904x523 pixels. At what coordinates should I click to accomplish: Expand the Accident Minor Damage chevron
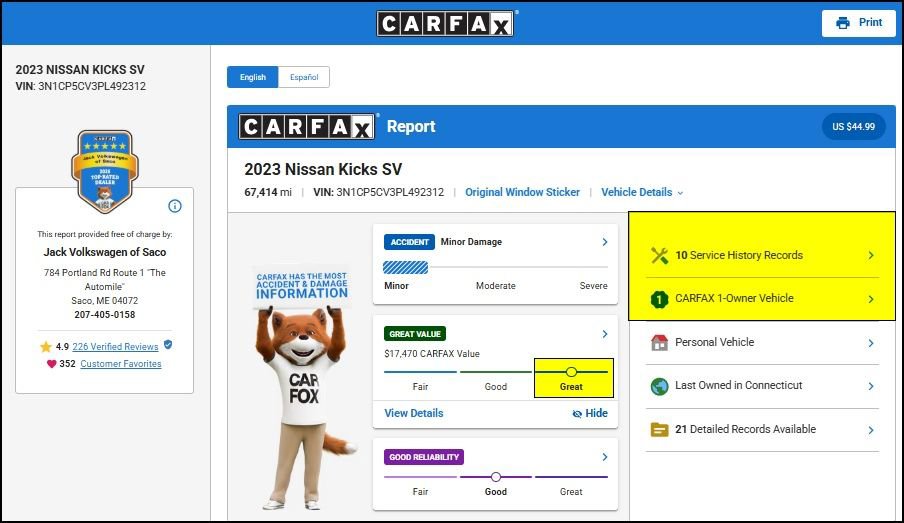point(605,242)
